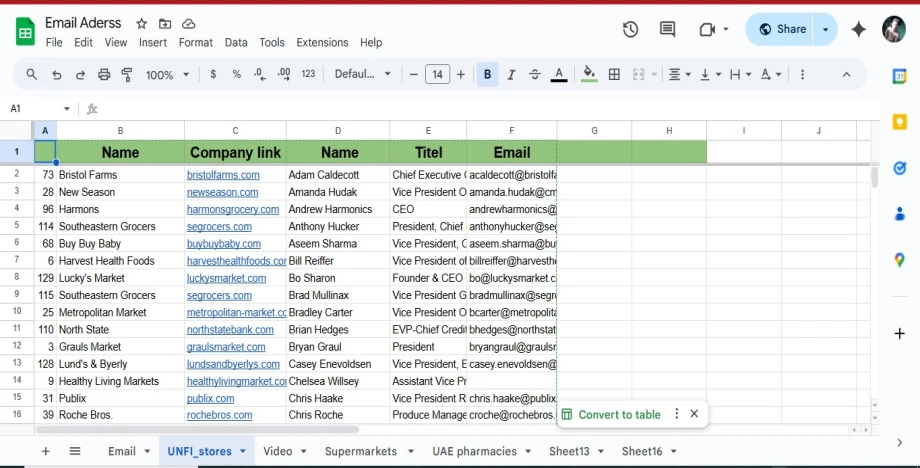Open Google Keep in side panel

(x=899, y=122)
